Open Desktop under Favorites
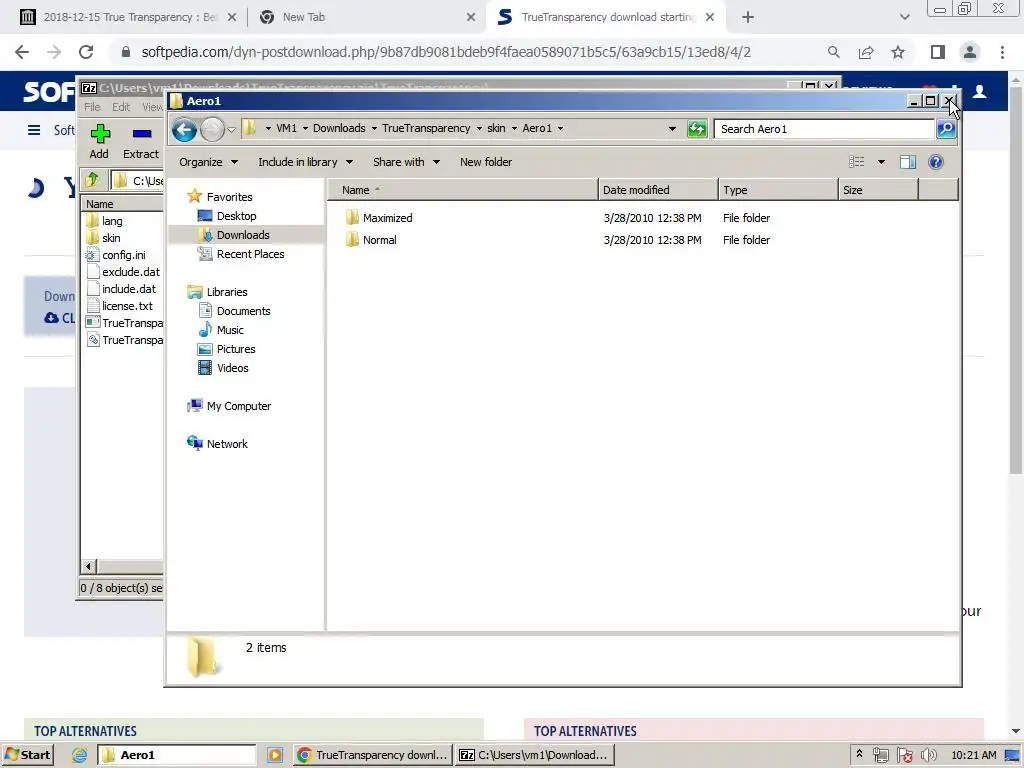The width and height of the screenshot is (1024, 768). [x=227, y=216]
